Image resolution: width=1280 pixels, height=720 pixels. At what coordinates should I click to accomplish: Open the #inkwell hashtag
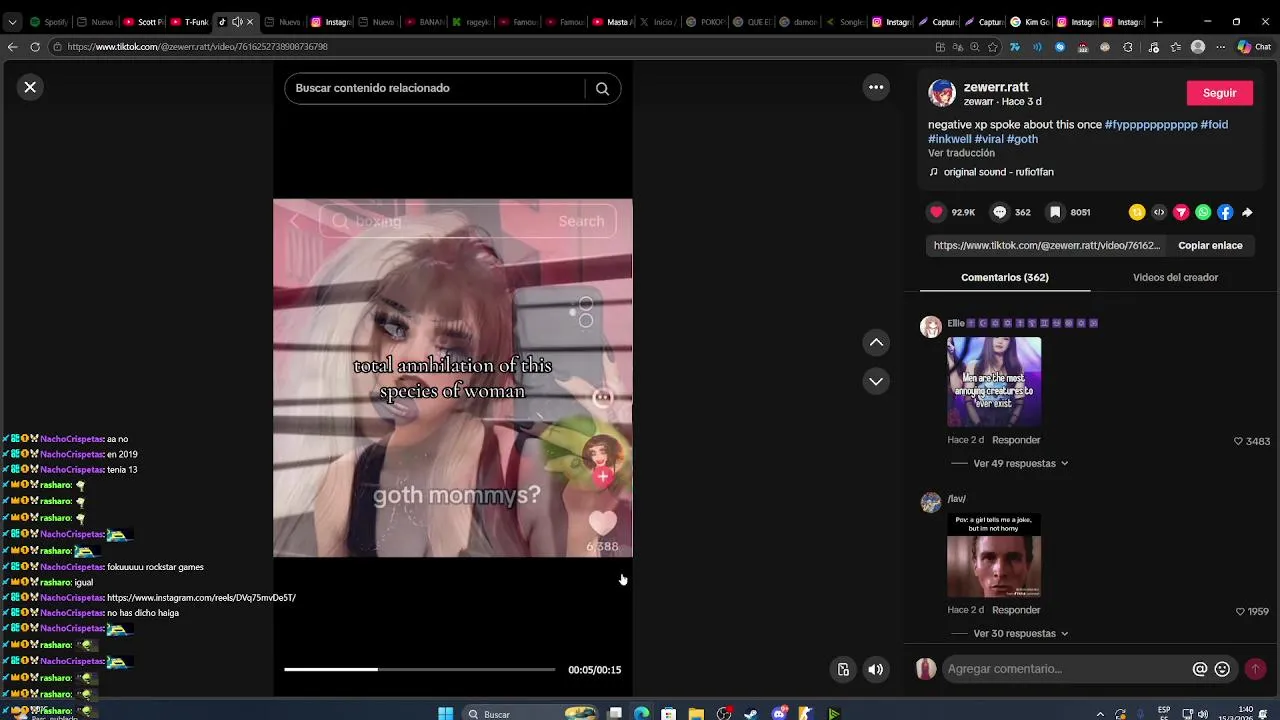[949, 139]
